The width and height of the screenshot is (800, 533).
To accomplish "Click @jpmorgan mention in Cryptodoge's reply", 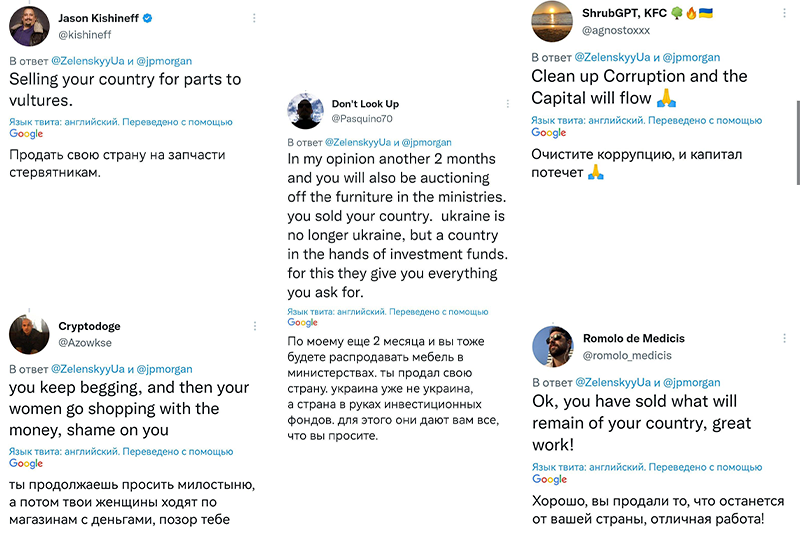I will pos(164,369).
